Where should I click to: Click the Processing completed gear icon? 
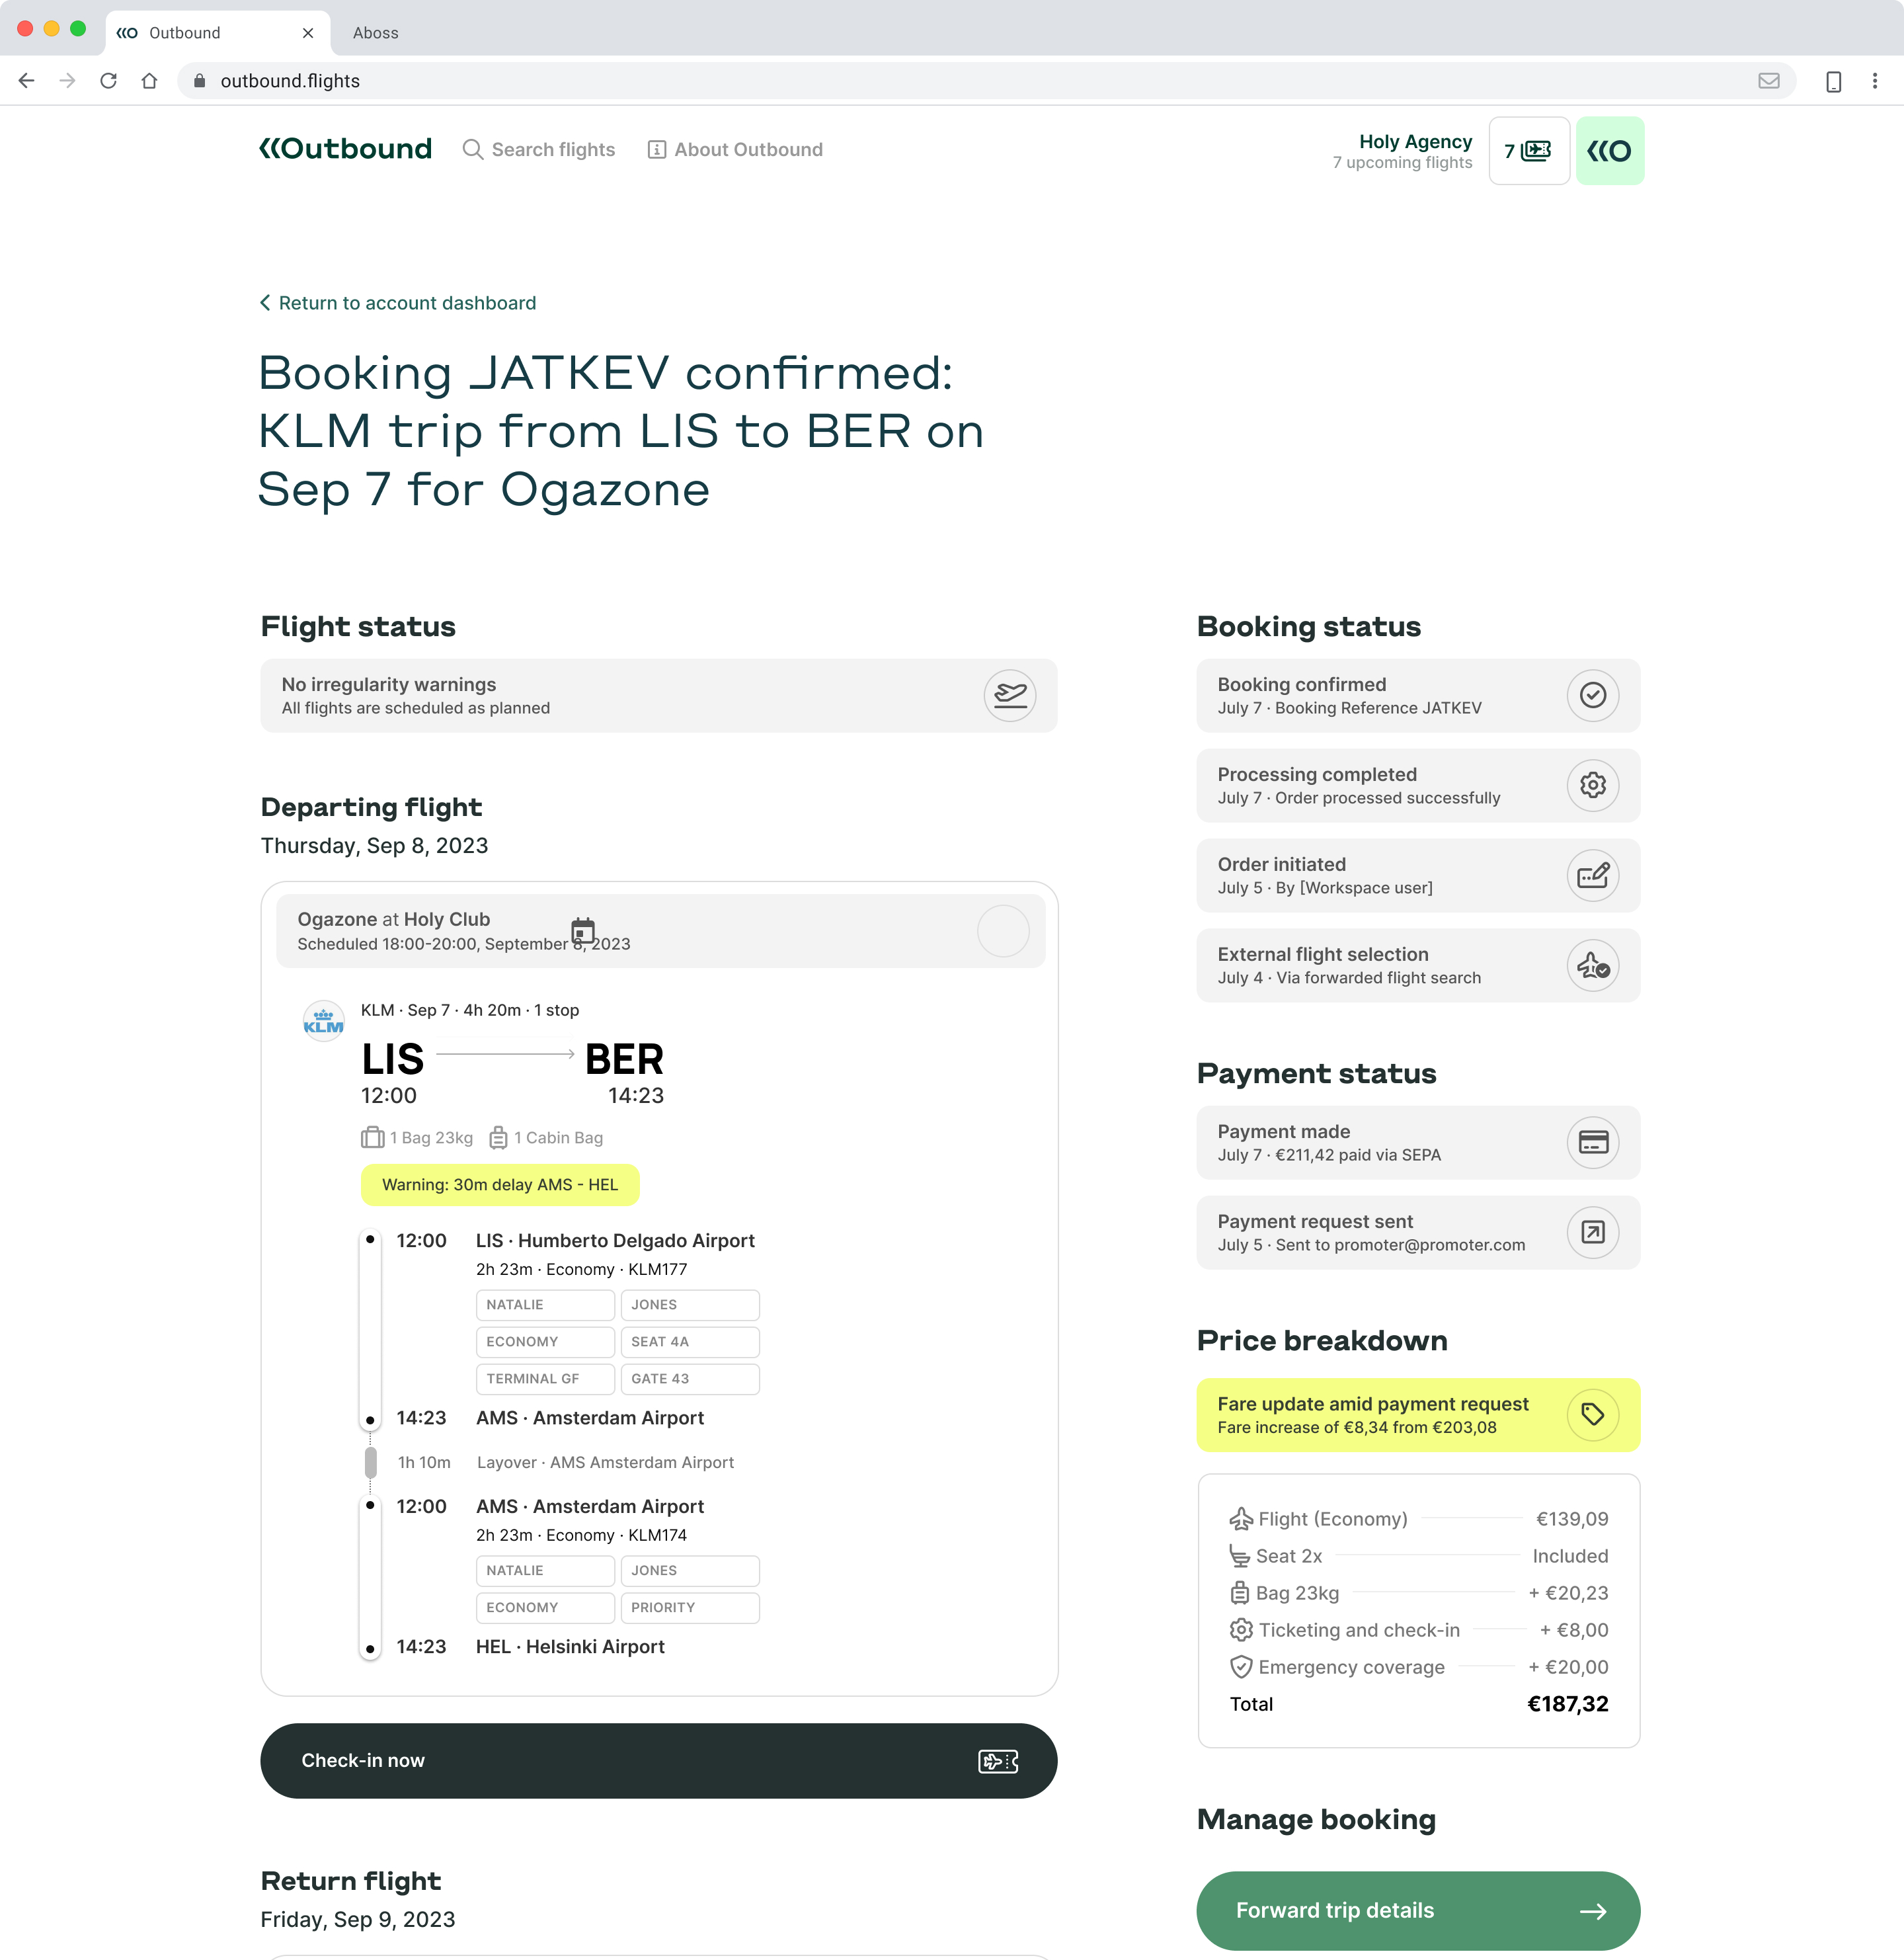click(1593, 785)
